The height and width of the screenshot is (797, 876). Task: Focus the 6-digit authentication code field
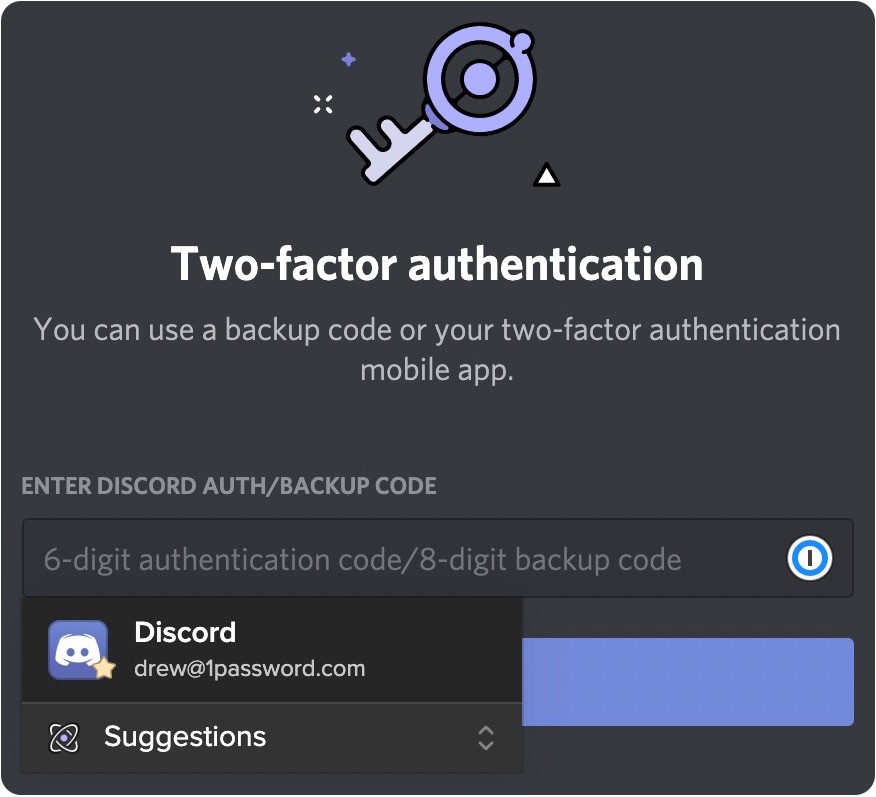tap(437, 559)
